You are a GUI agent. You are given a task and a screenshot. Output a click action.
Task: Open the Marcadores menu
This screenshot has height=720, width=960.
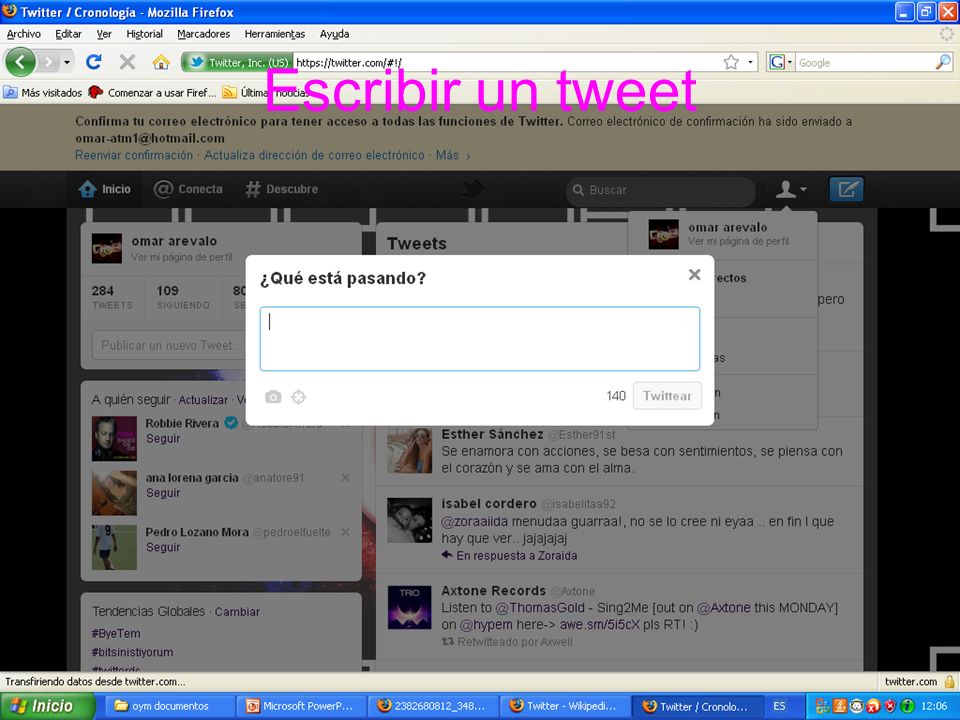pos(204,34)
